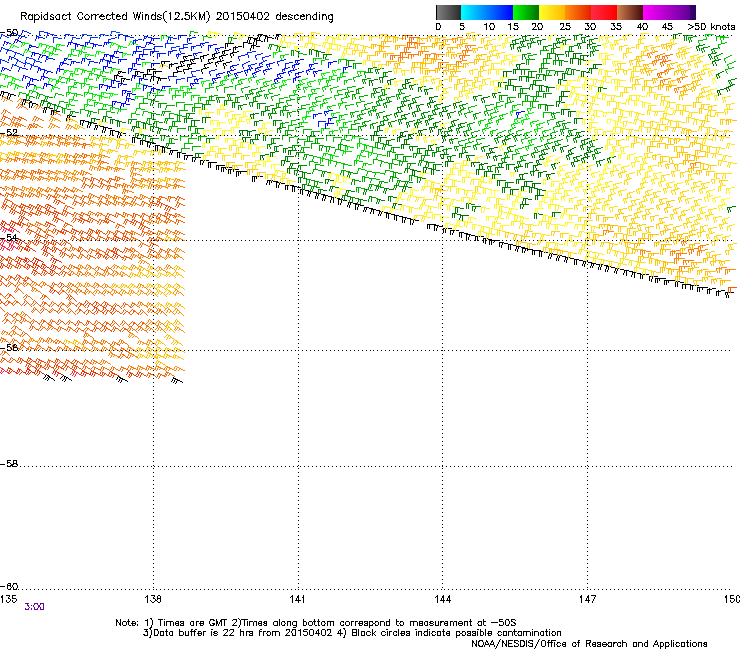Click the orange 25-30 knots legend swatch
Viewport: 740px width, 650px height.
pyautogui.click(x=578, y=12)
